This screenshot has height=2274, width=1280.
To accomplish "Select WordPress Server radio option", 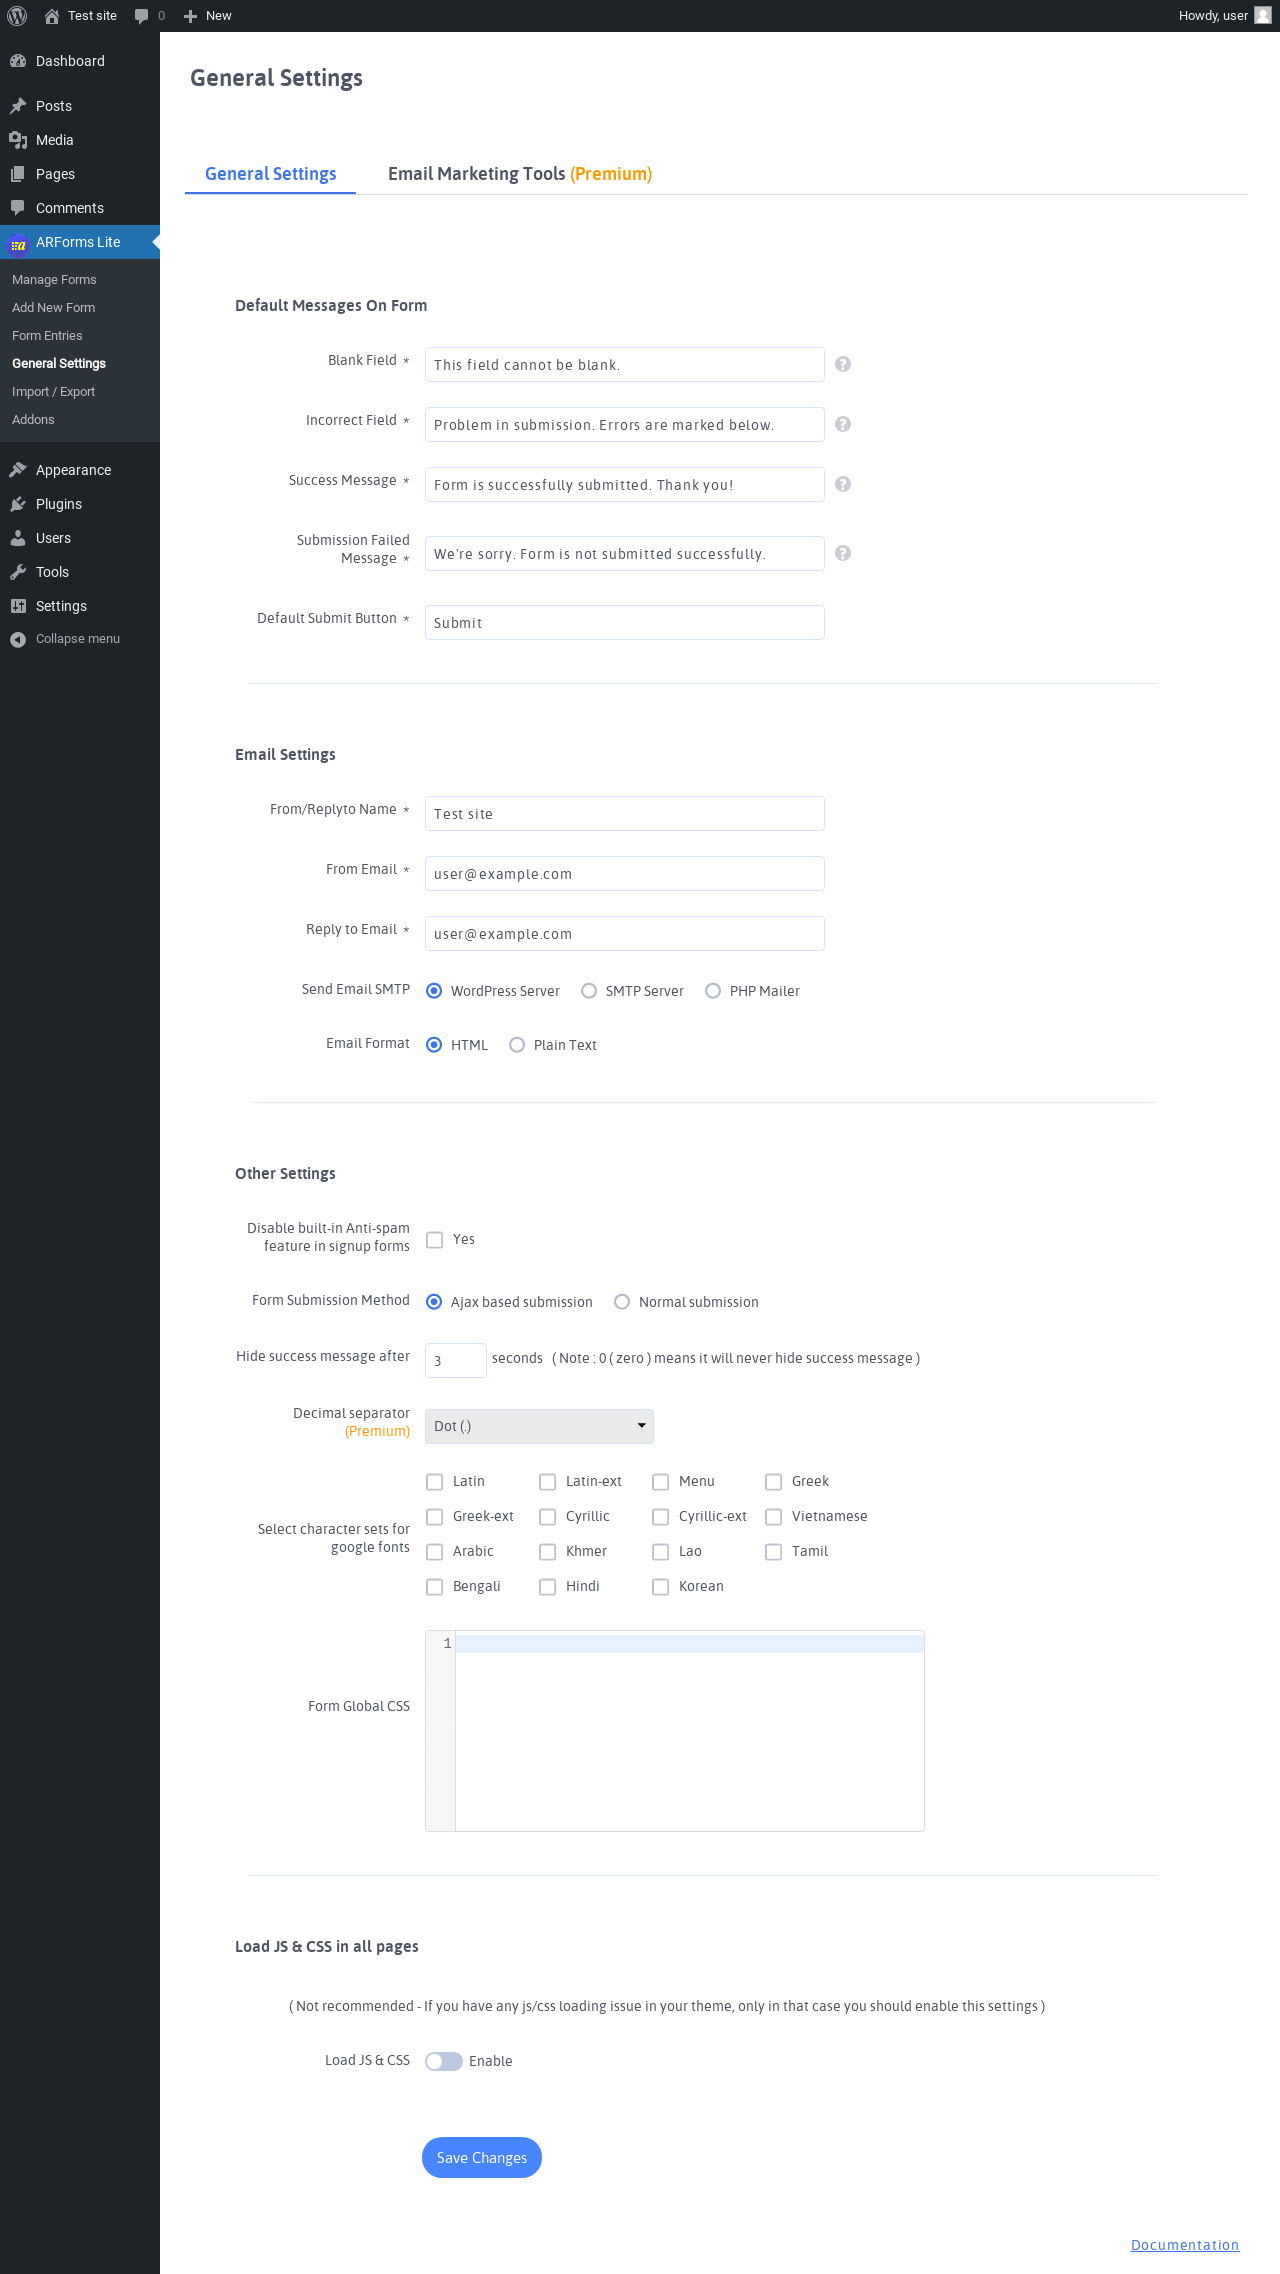I will point(434,991).
